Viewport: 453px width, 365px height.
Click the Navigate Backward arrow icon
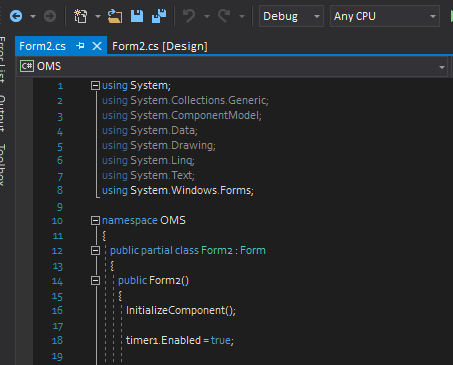[x=16, y=16]
